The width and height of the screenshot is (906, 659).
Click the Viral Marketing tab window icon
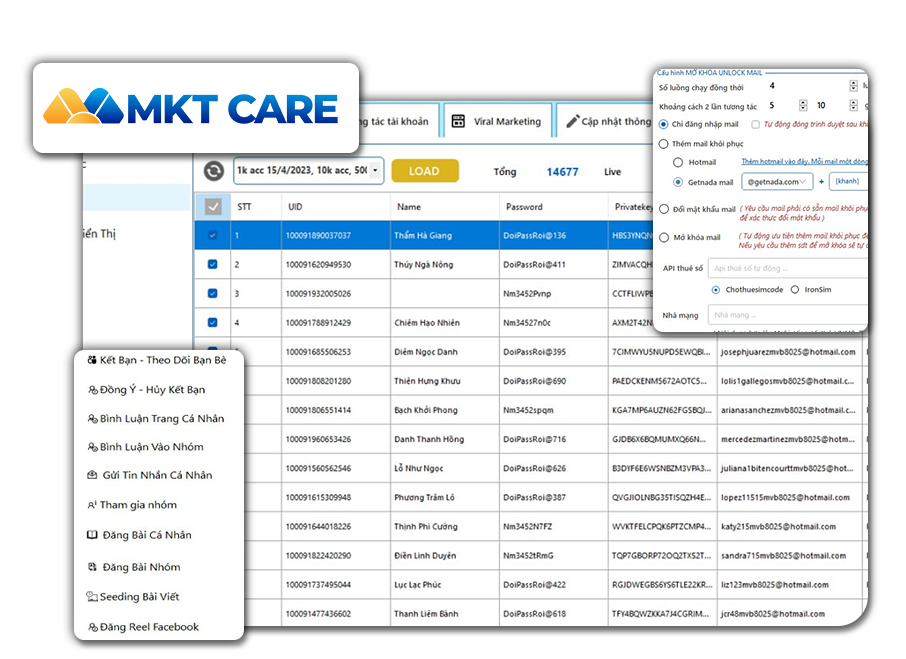point(458,121)
